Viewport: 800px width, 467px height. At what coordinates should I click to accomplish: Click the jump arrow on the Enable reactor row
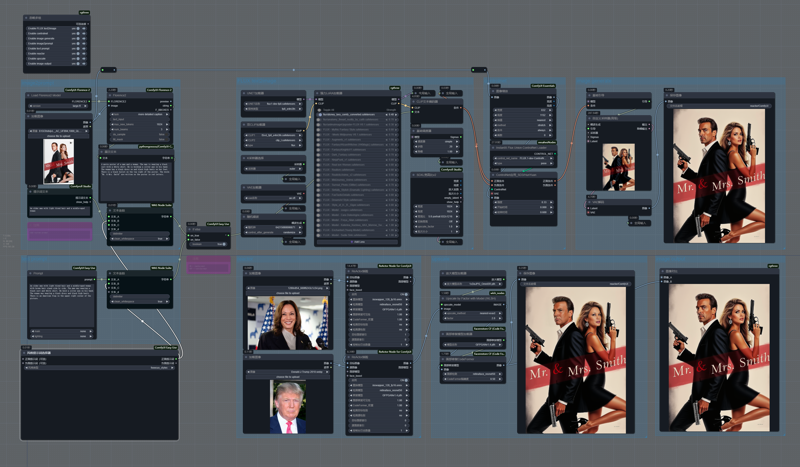pyautogui.click(x=84, y=54)
